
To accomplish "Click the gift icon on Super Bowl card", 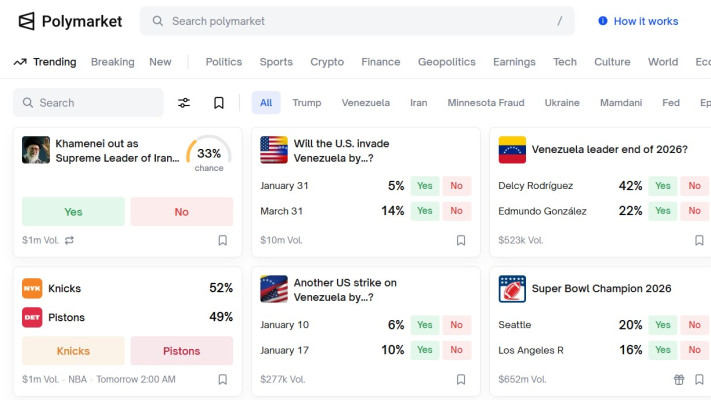I will point(679,379).
